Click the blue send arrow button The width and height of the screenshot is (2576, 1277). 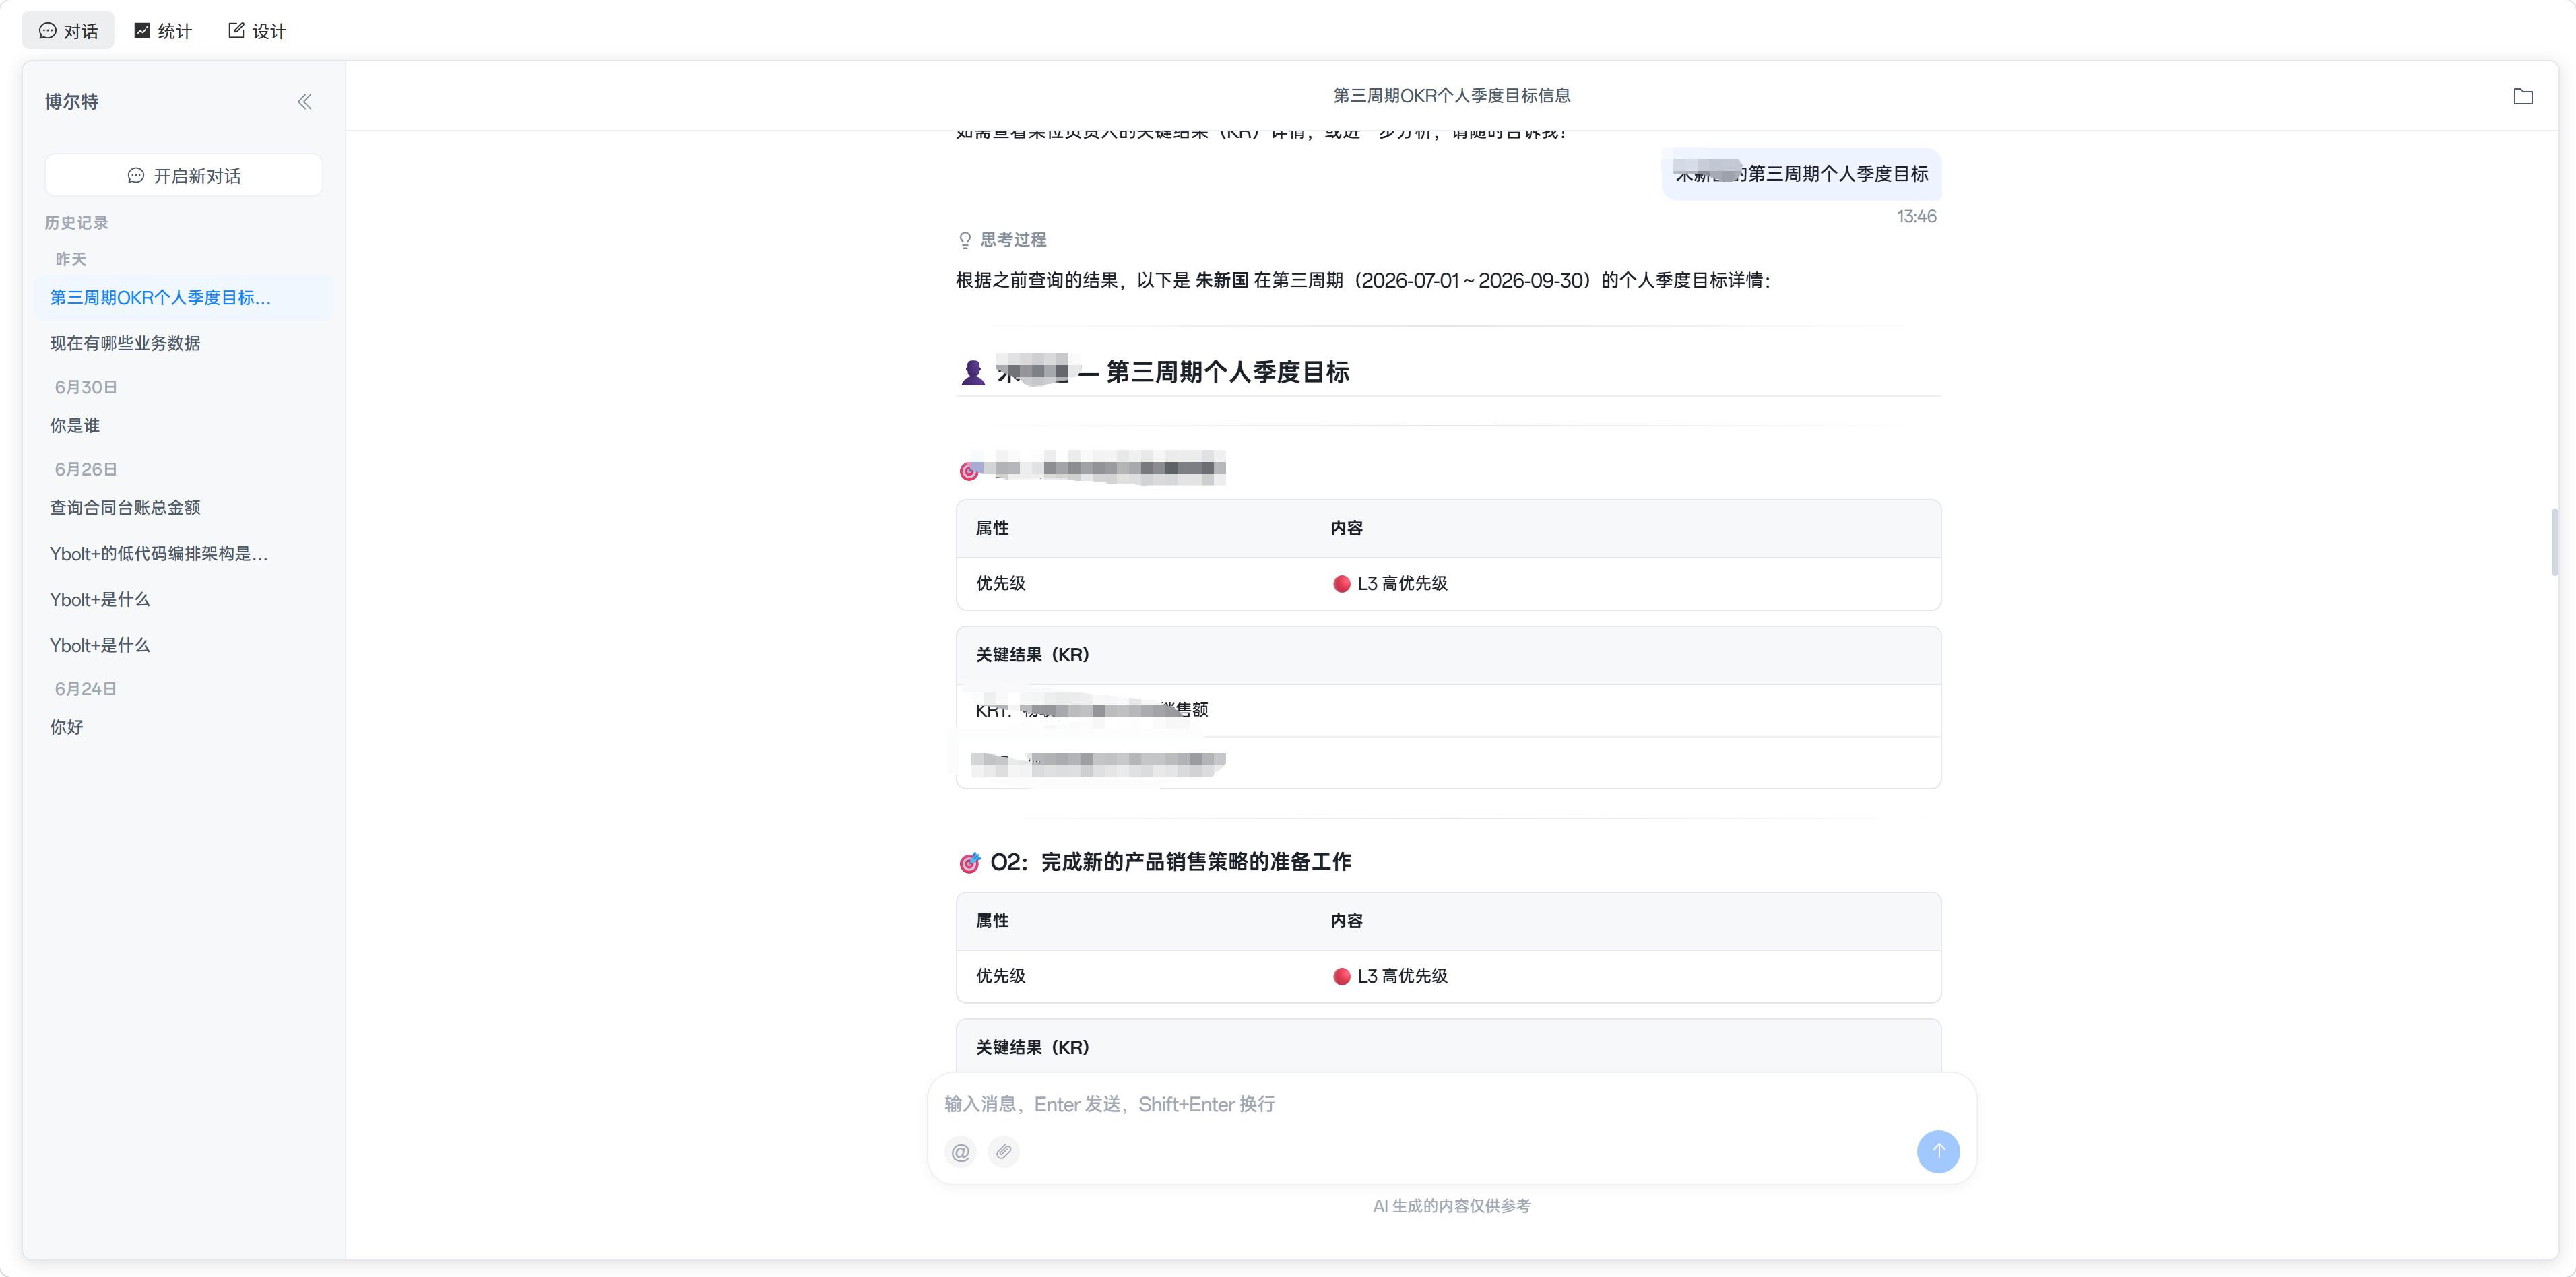[1938, 1152]
